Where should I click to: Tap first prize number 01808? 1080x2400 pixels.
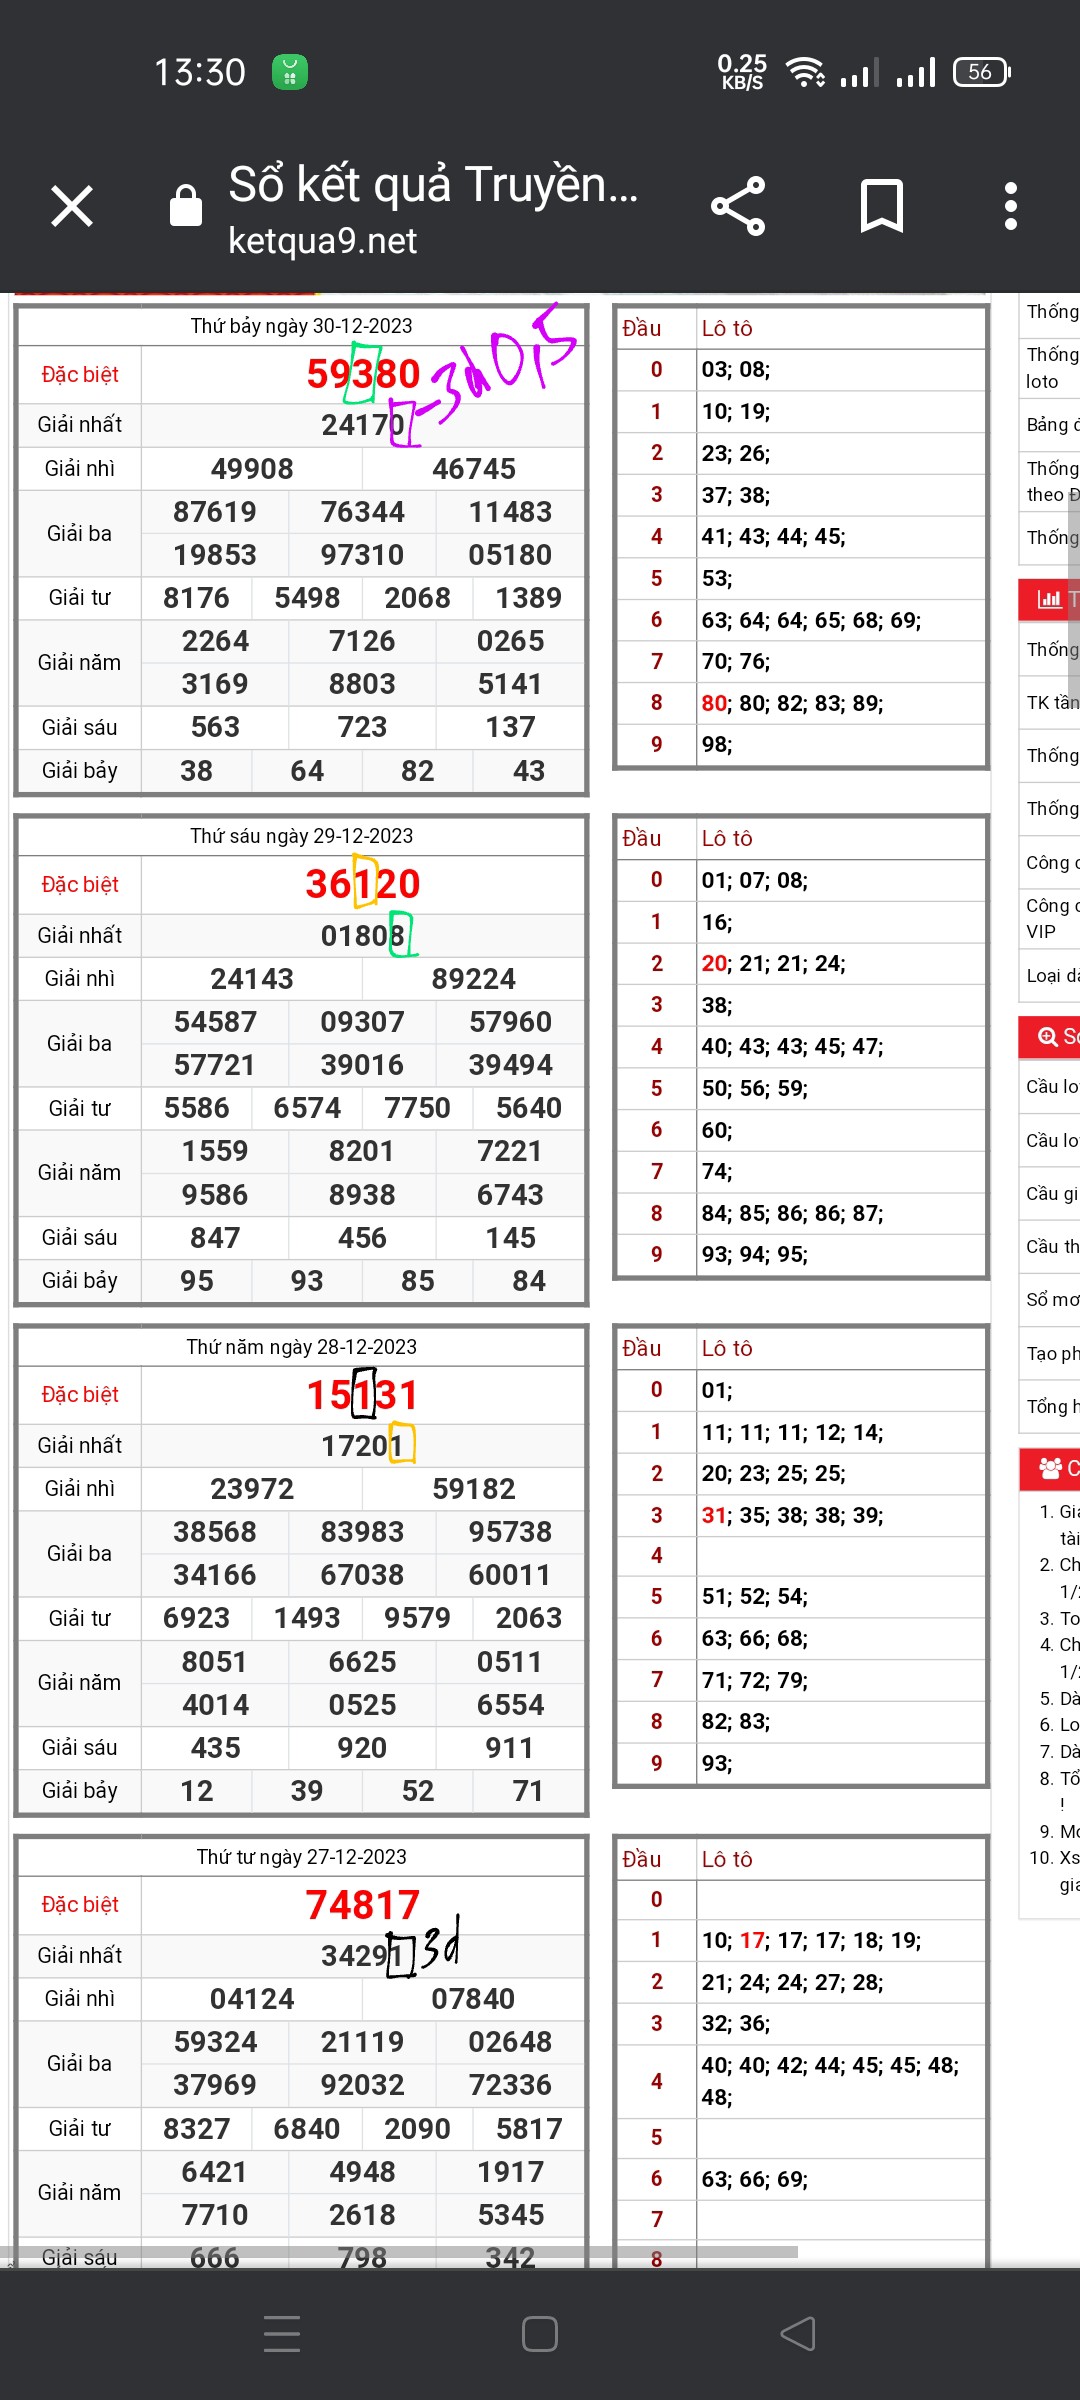click(363, 935)
